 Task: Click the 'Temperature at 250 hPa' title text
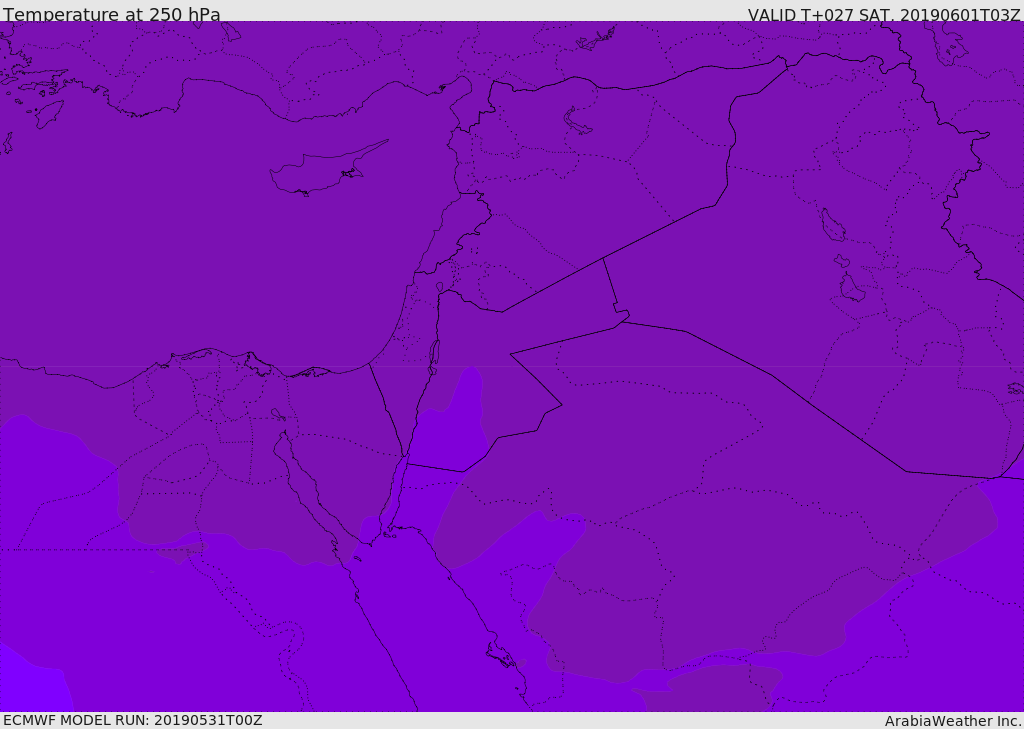112,14
